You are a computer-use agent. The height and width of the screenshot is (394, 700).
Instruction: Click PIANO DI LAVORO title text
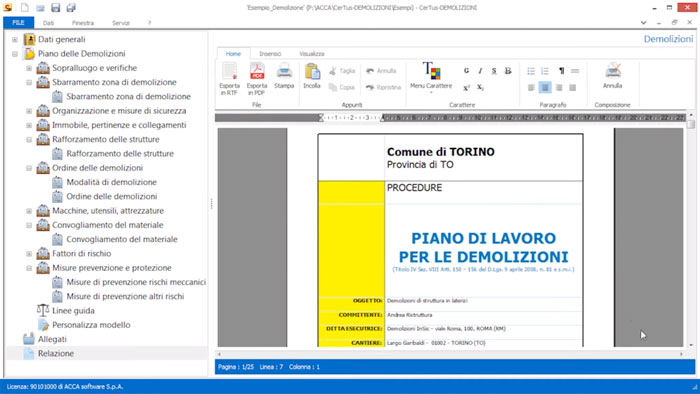click(x=483, y=238)
